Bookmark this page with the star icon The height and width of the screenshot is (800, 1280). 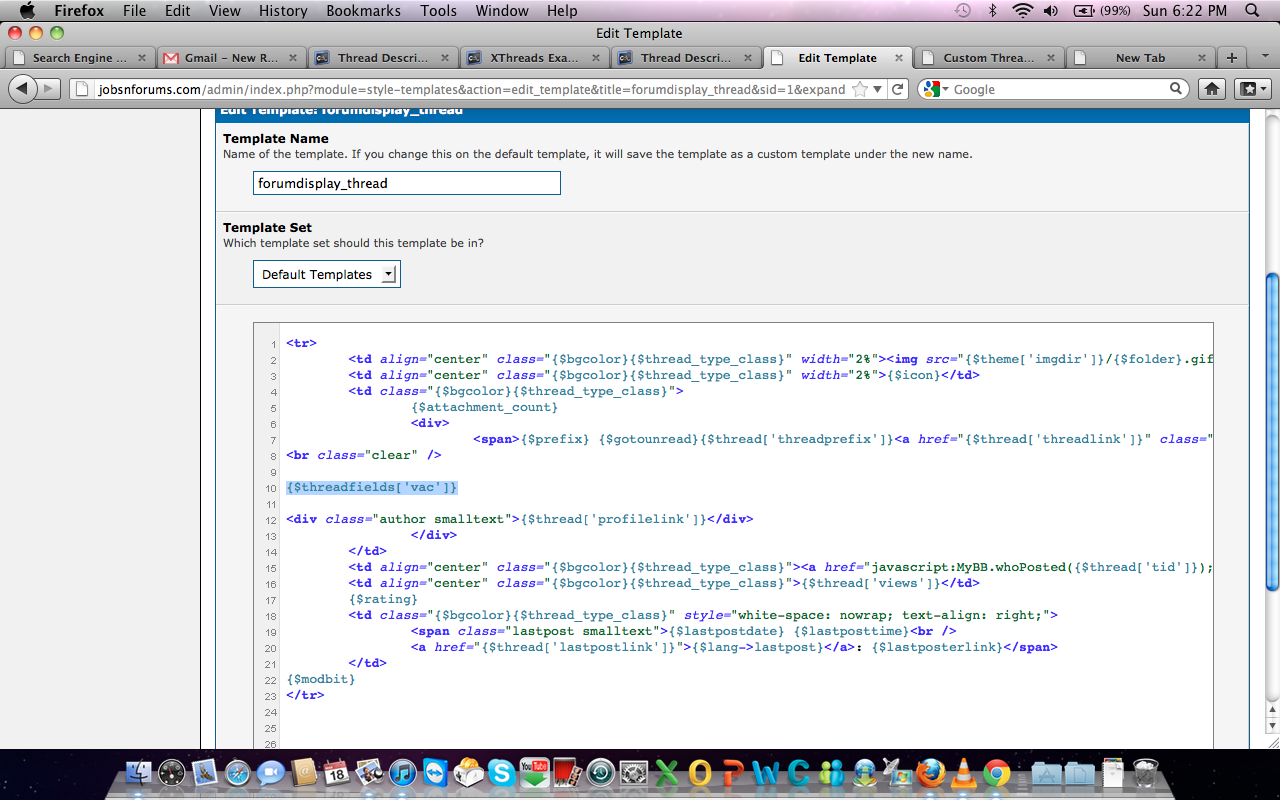click(x=860, y=89)
